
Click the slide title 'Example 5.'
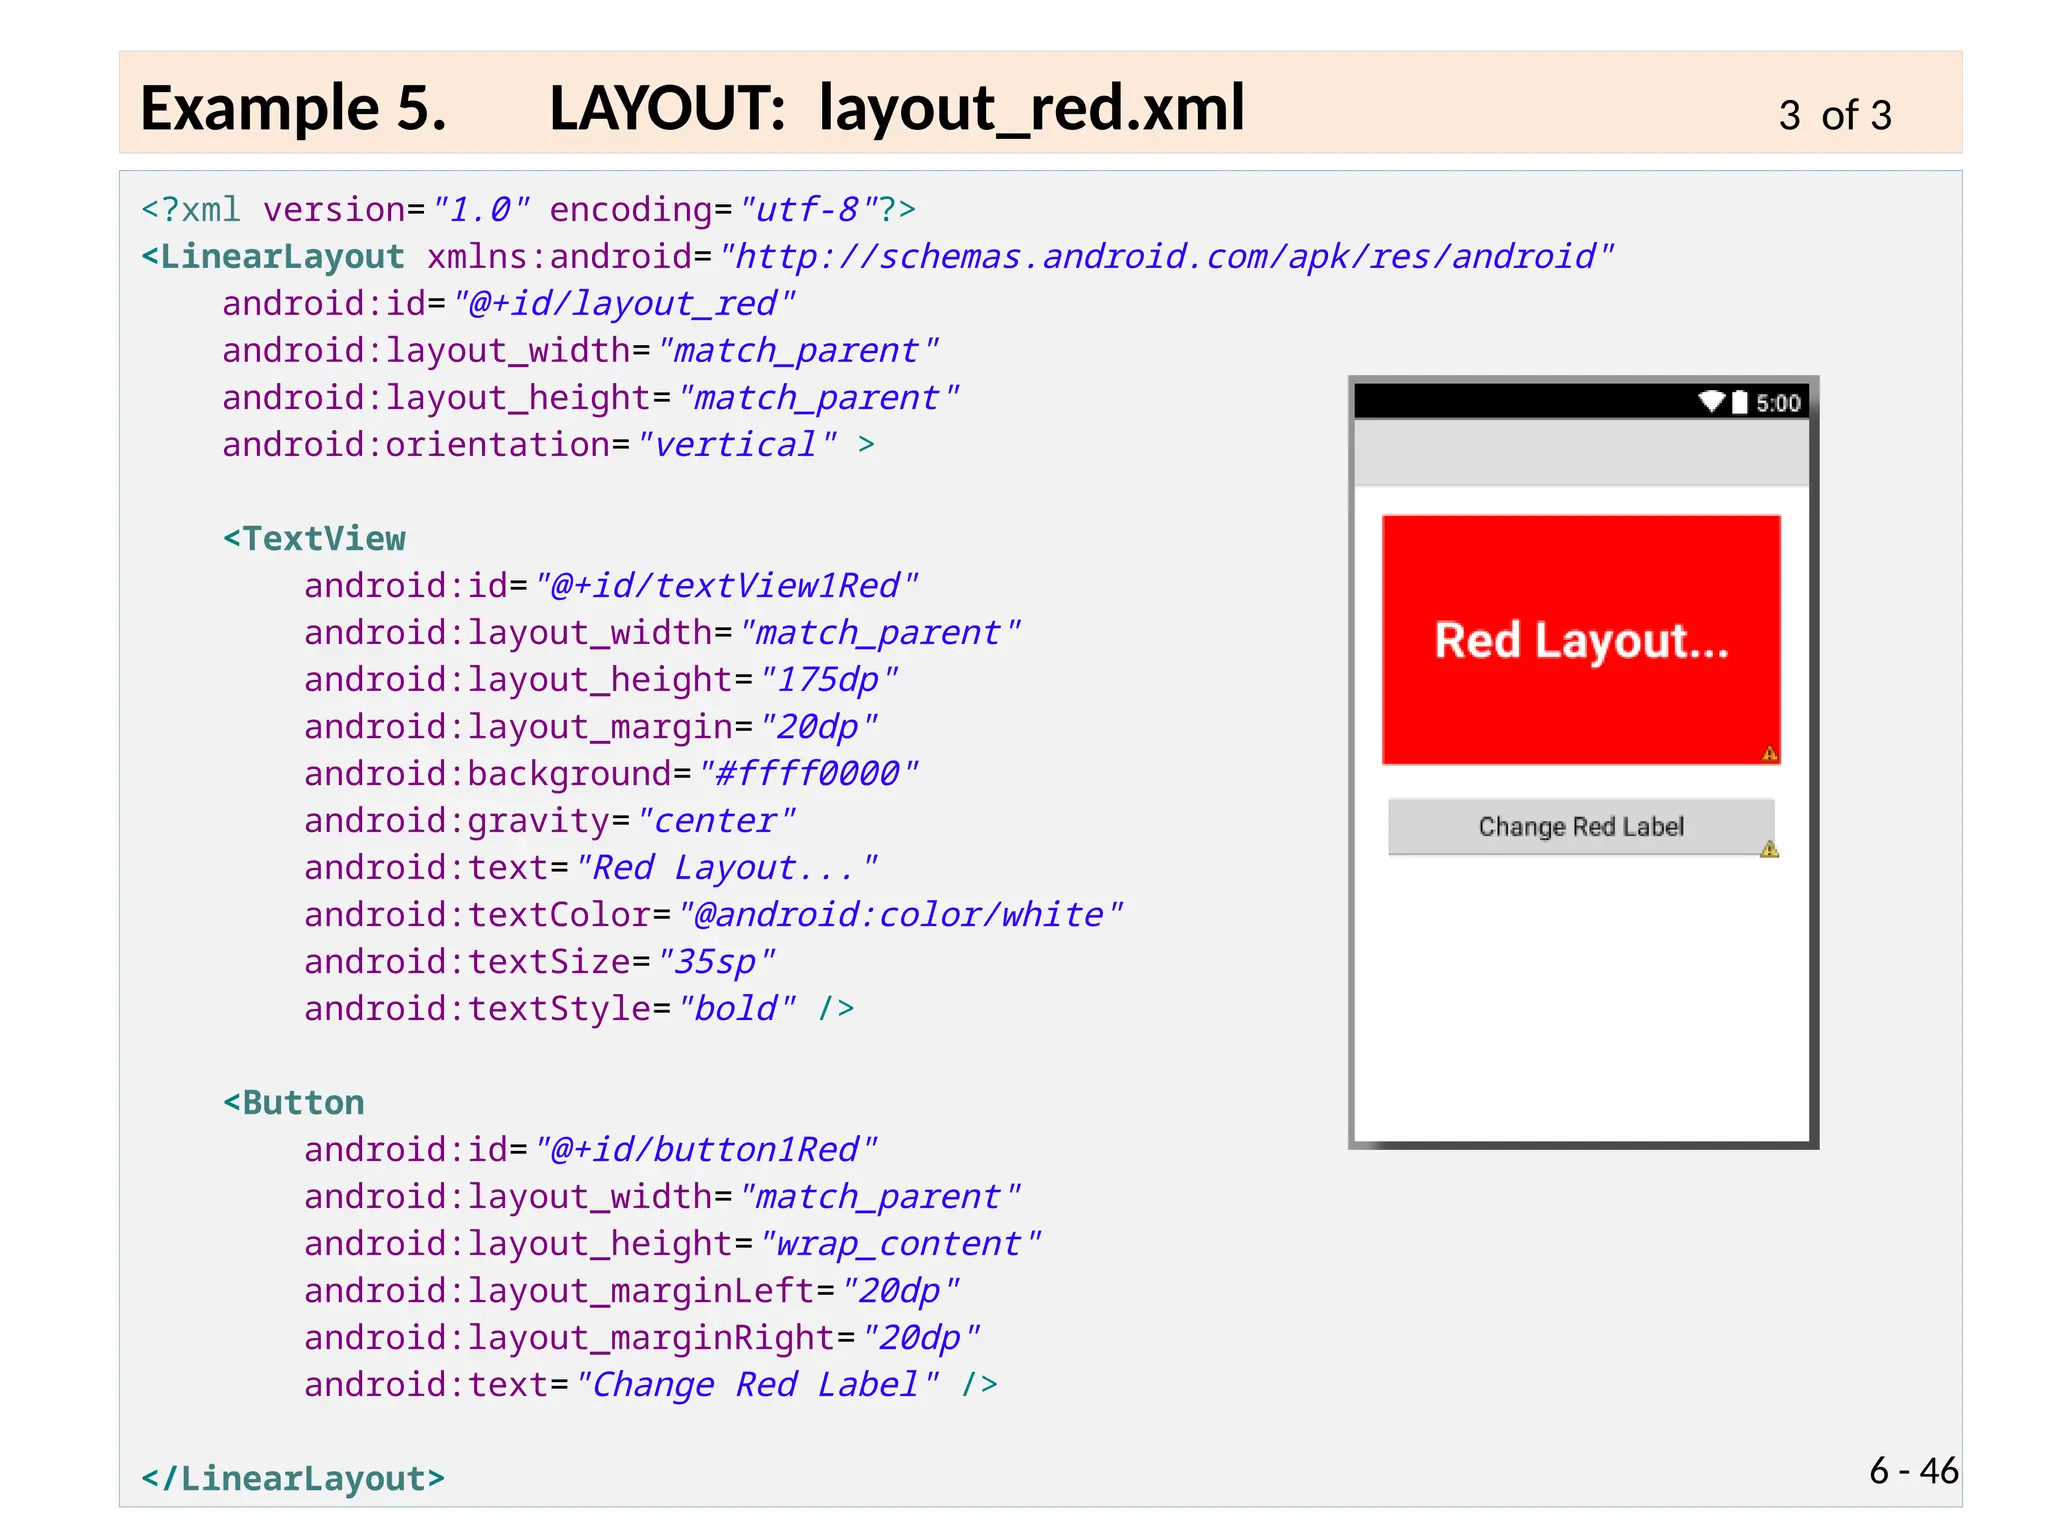293,108
